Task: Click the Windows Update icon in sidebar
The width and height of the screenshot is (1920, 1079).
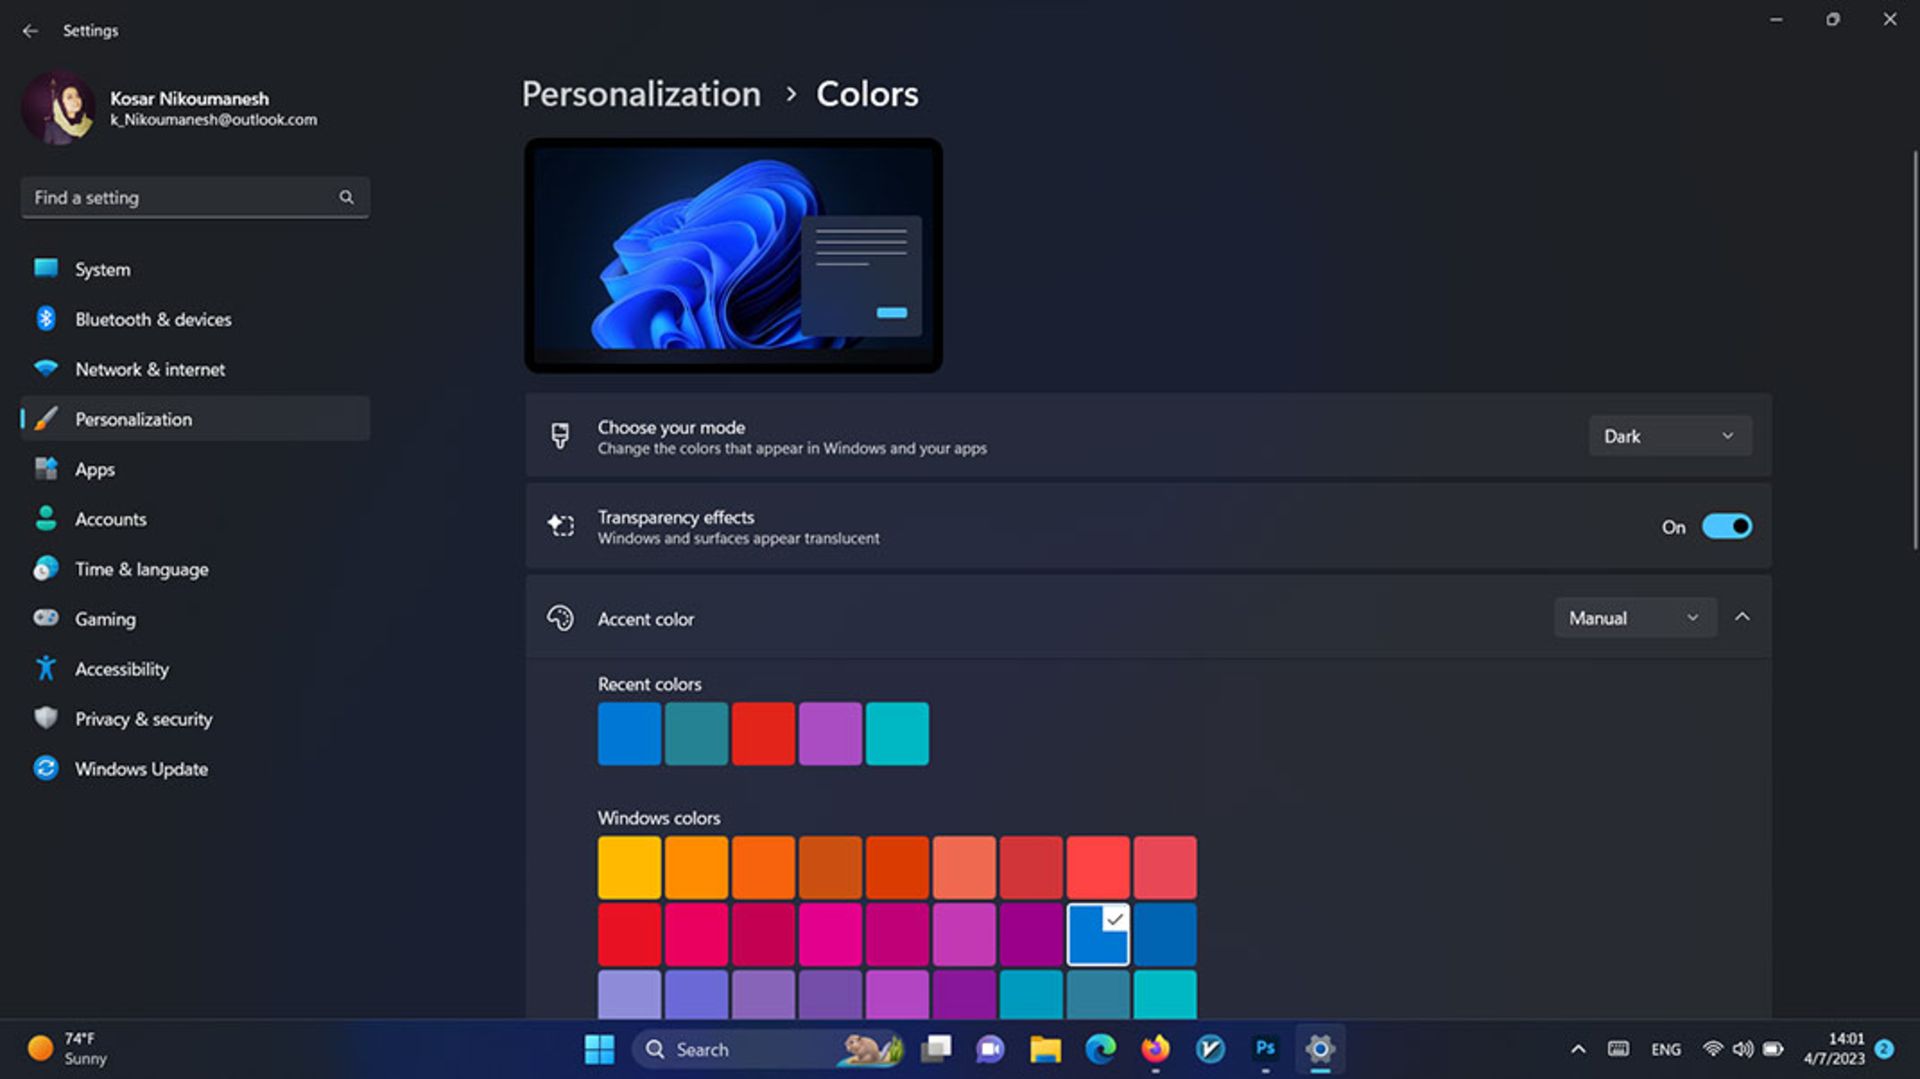Action: (x=46, y=768)
